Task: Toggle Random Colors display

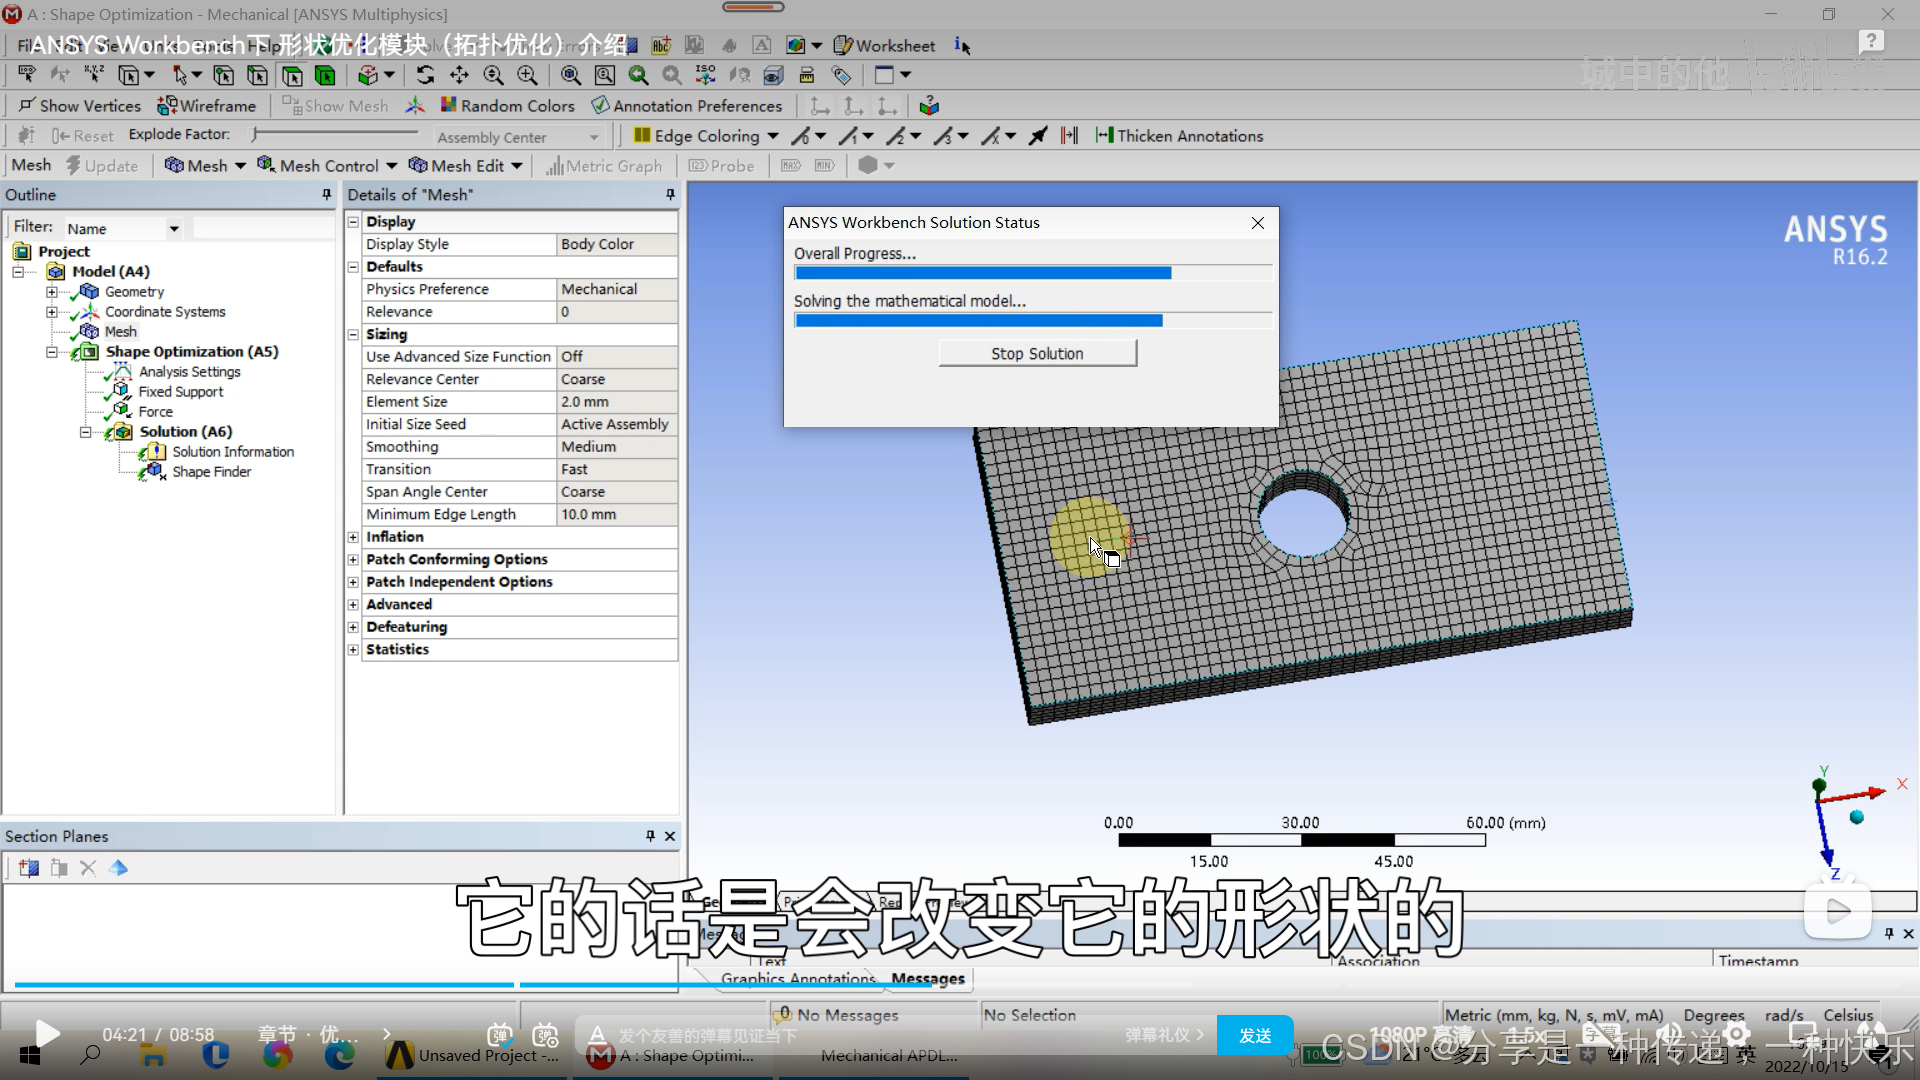Action: 507,106
